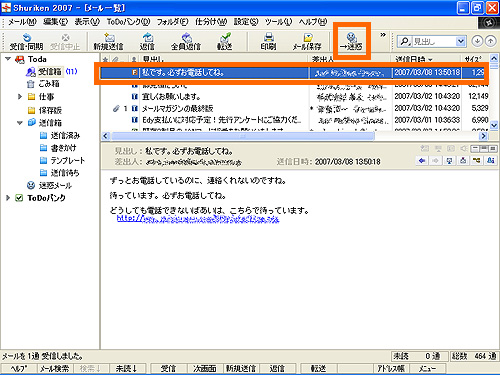Image resolution: width=500 pixels, height=375 pixels.
Task: Switch to split layout with last layout button
Action: coord(493,149)
